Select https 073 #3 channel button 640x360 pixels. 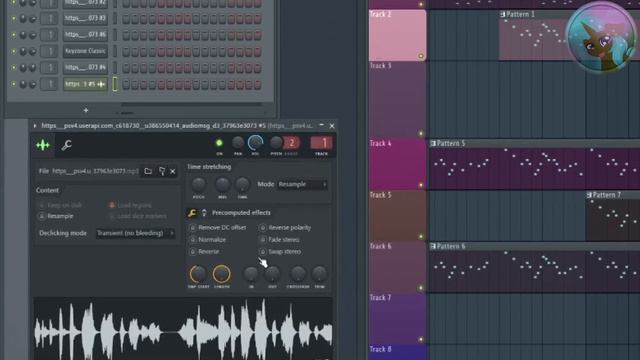click(85, 19)
